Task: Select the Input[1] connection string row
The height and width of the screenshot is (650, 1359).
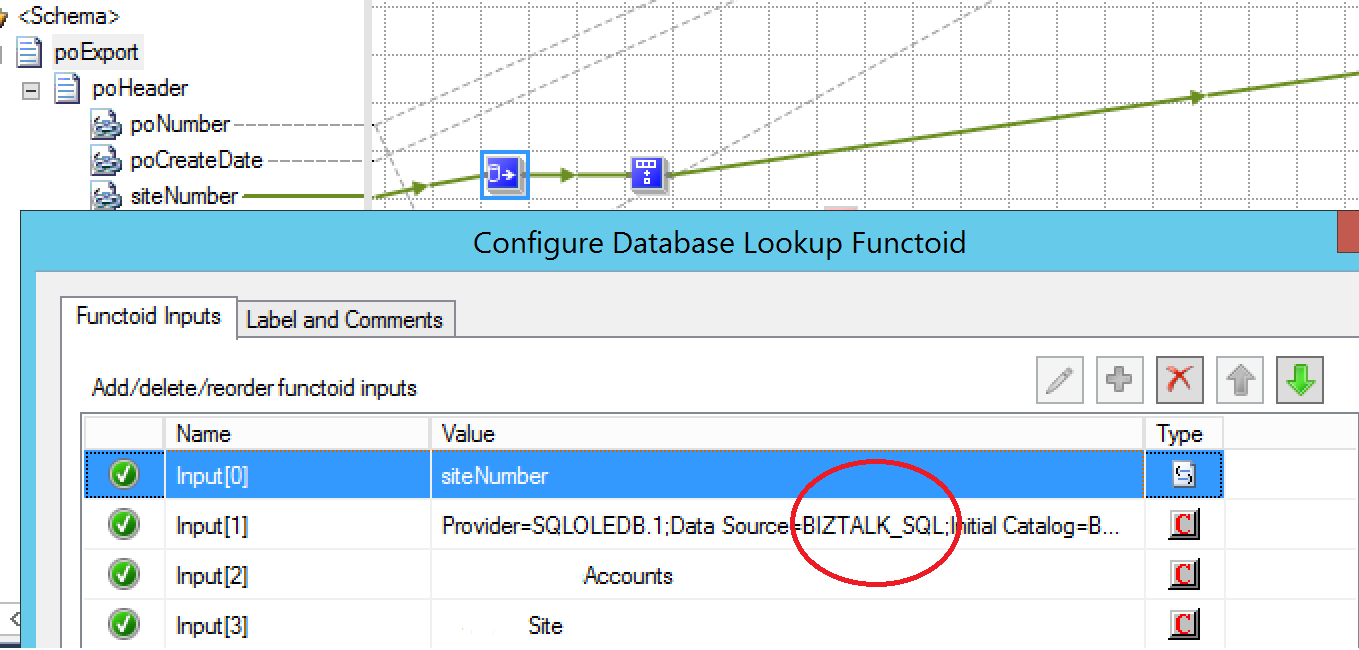Action: click(654, 525)
